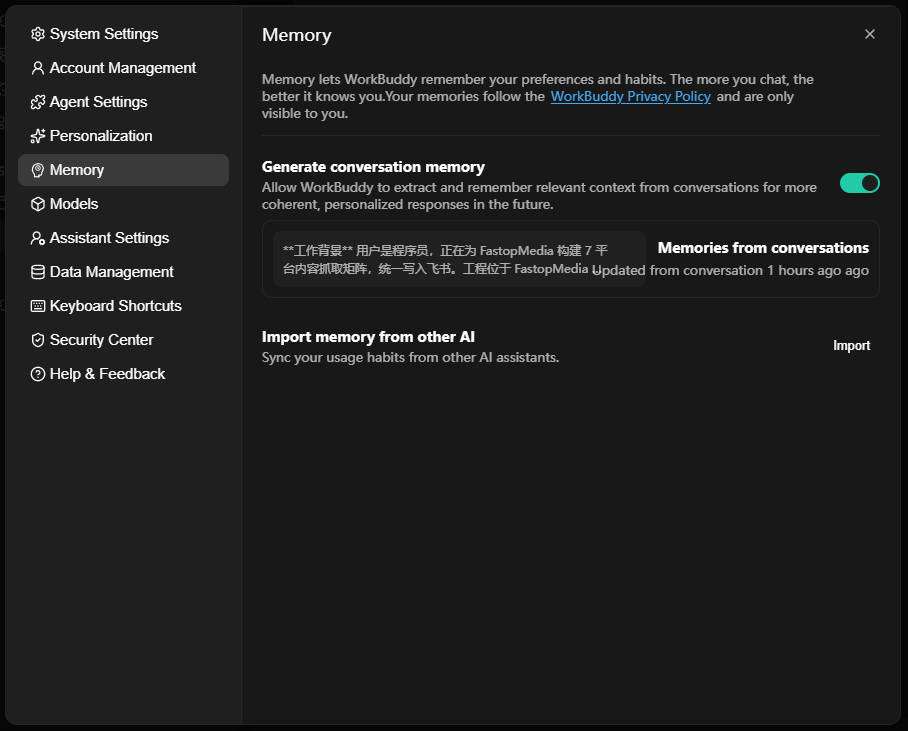Screen dimensions: 908x731
Task: Click the Memory sidebar icon
Action: point(38,170)
